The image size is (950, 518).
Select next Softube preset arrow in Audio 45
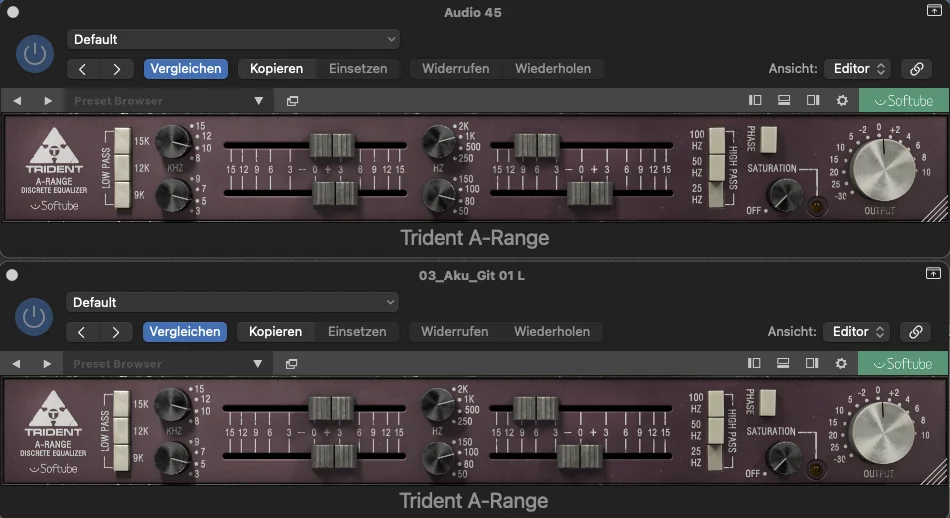[48, 101]
